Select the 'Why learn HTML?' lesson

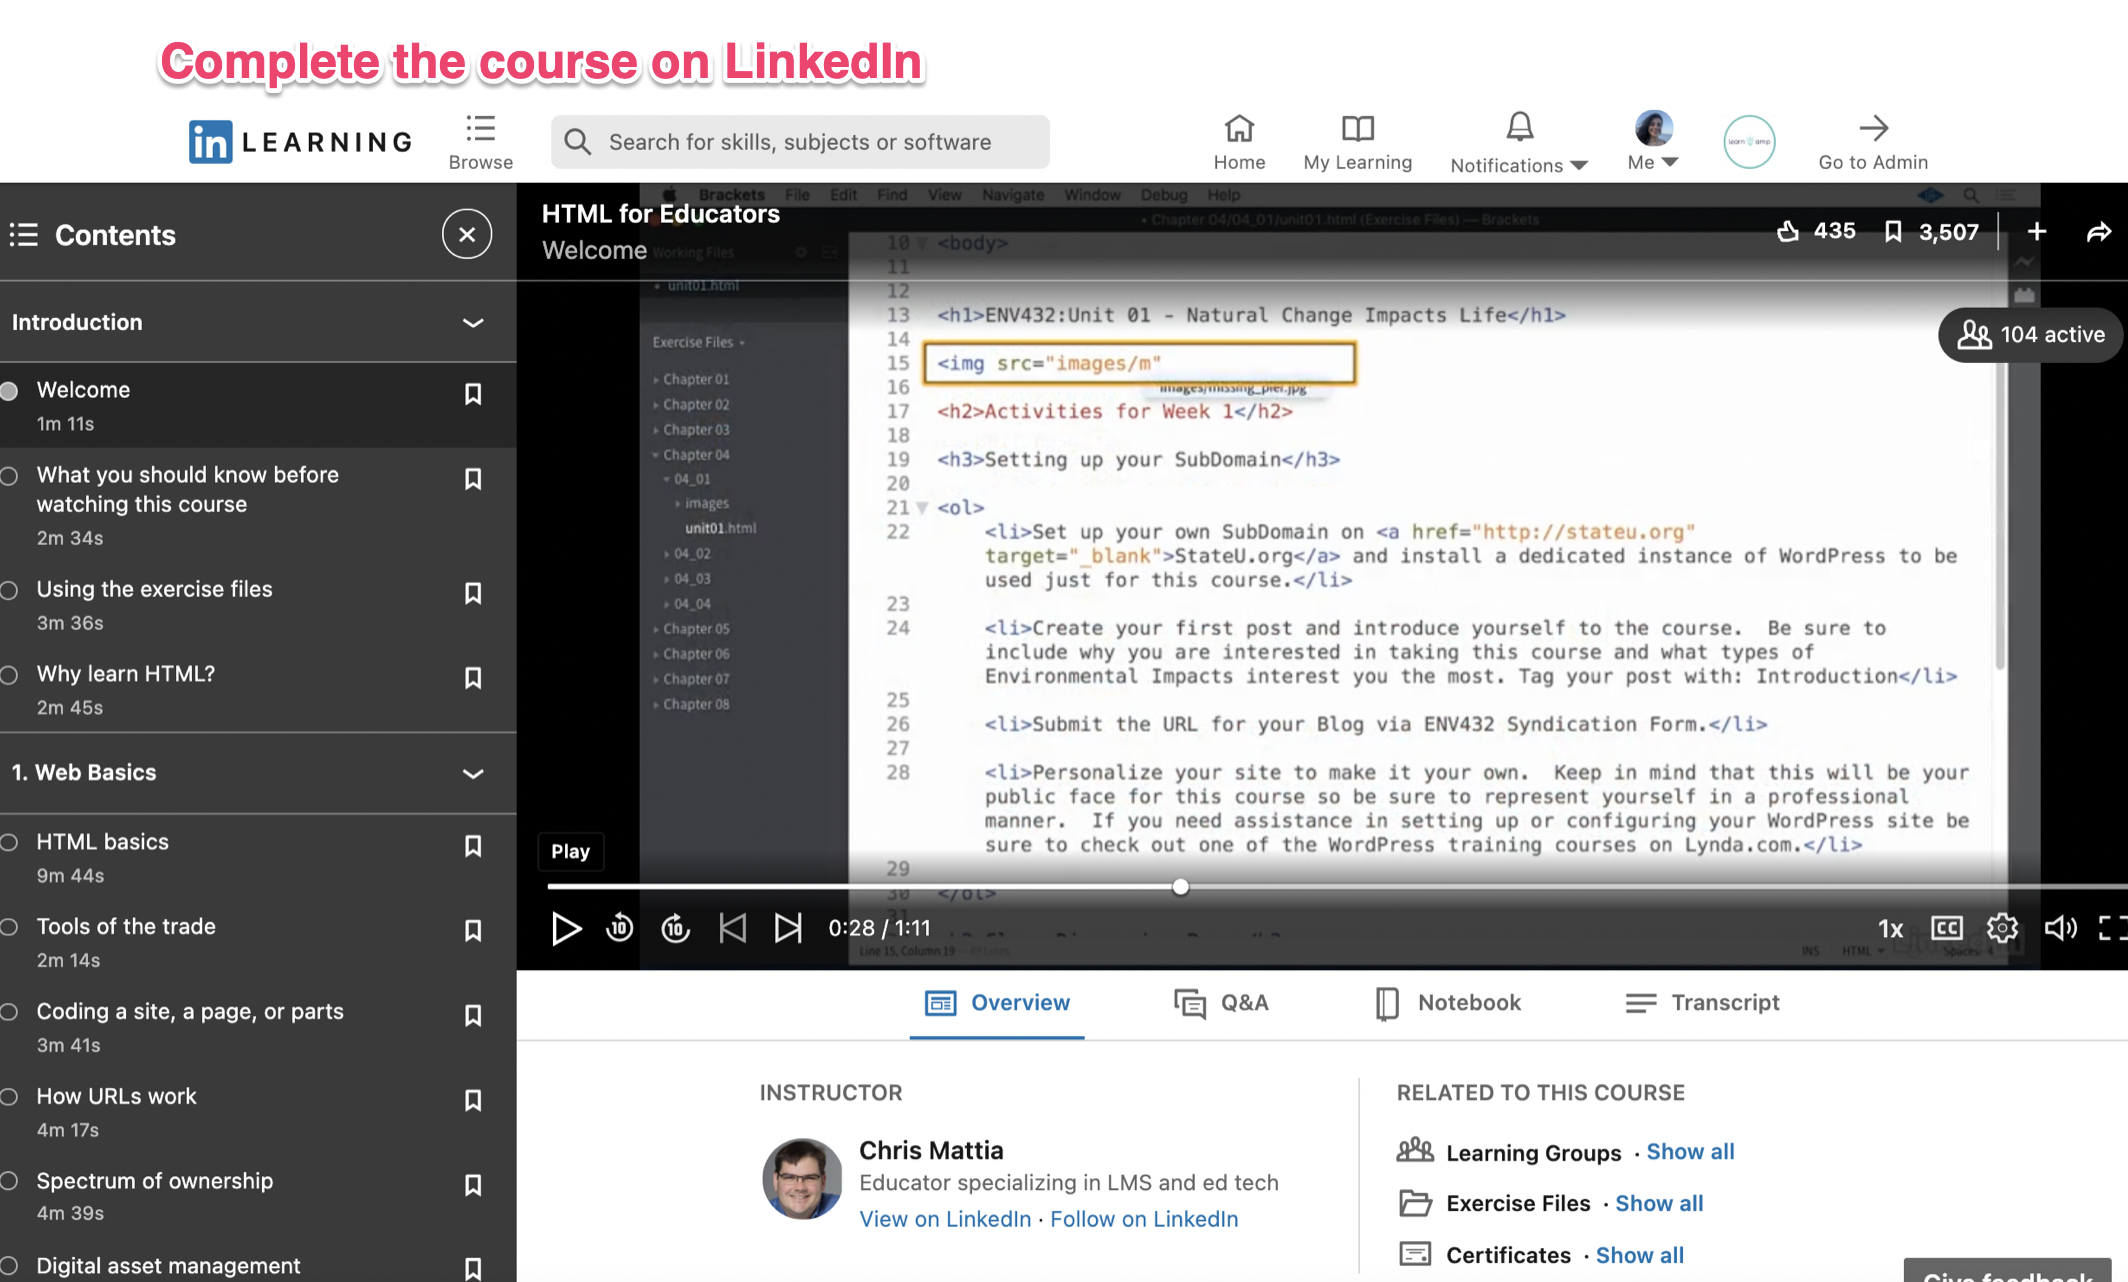[126, 674]
